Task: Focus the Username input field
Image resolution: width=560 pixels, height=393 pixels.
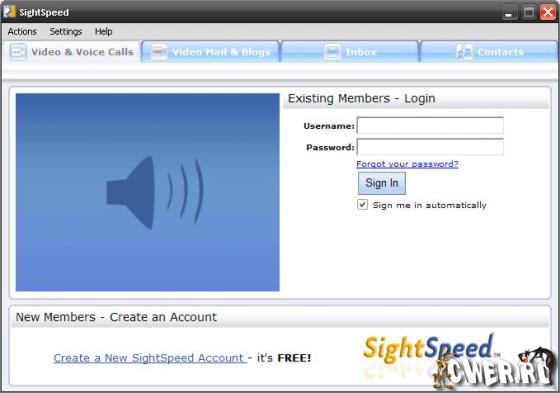Action: click(430, 125)
